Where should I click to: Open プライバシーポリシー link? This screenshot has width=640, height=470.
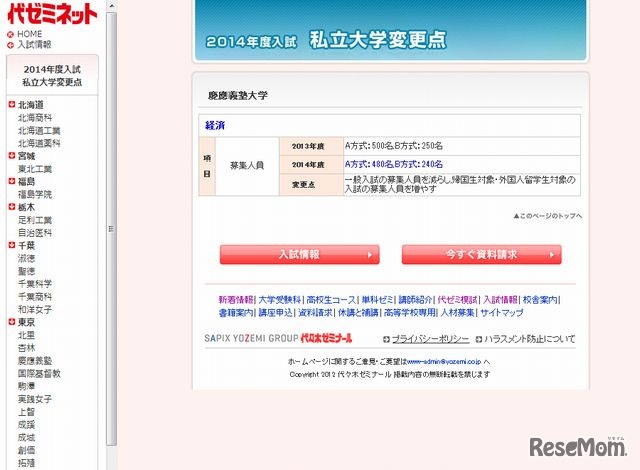(430, 339)
